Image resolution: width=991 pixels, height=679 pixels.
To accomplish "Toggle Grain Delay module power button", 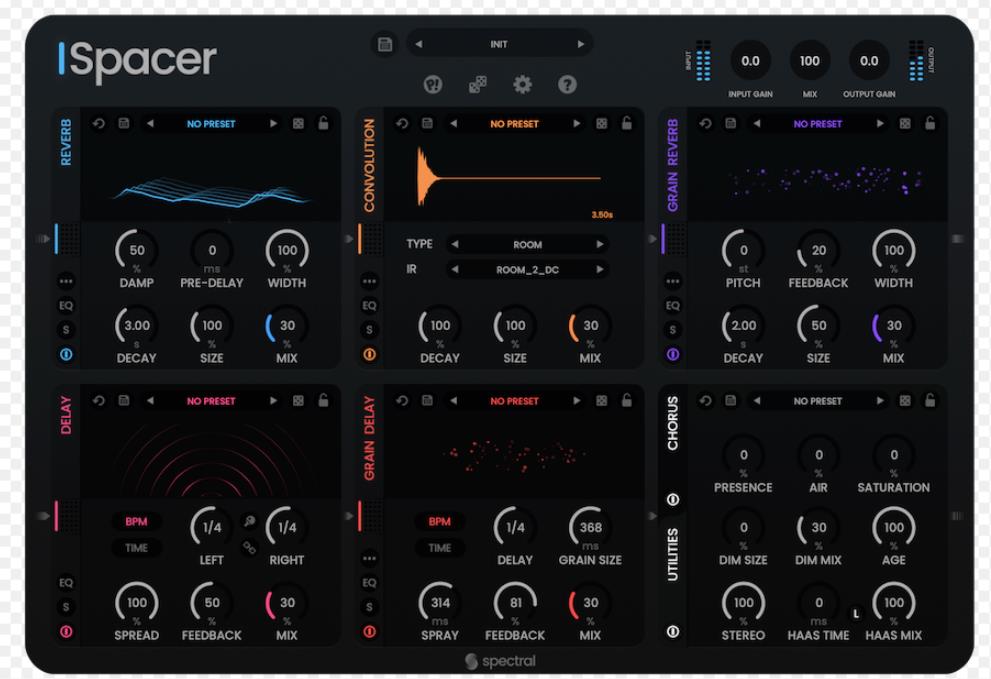I will pyautogui.click(x=369, y=631).
